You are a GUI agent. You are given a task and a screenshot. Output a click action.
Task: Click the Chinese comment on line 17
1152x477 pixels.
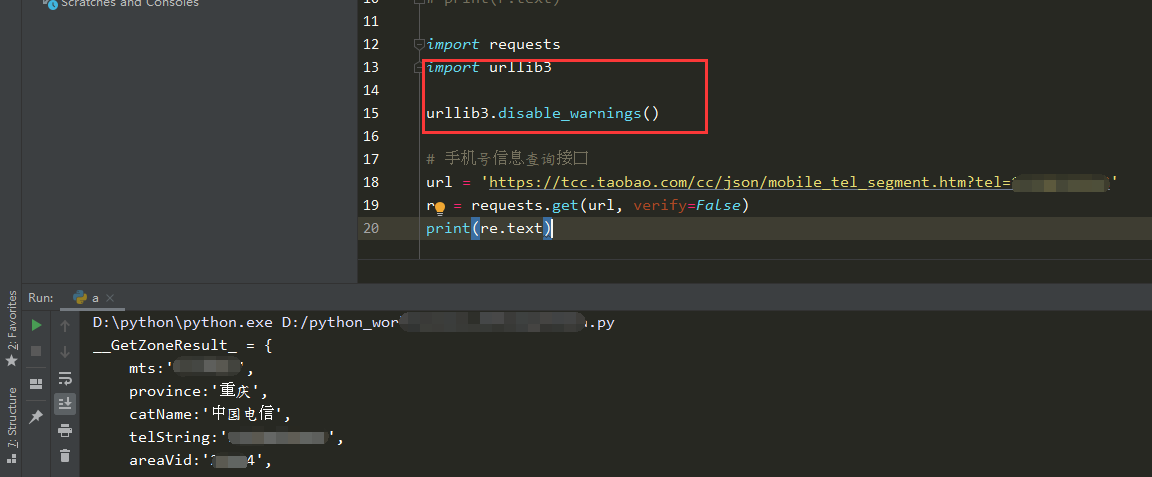pos(508,159)
